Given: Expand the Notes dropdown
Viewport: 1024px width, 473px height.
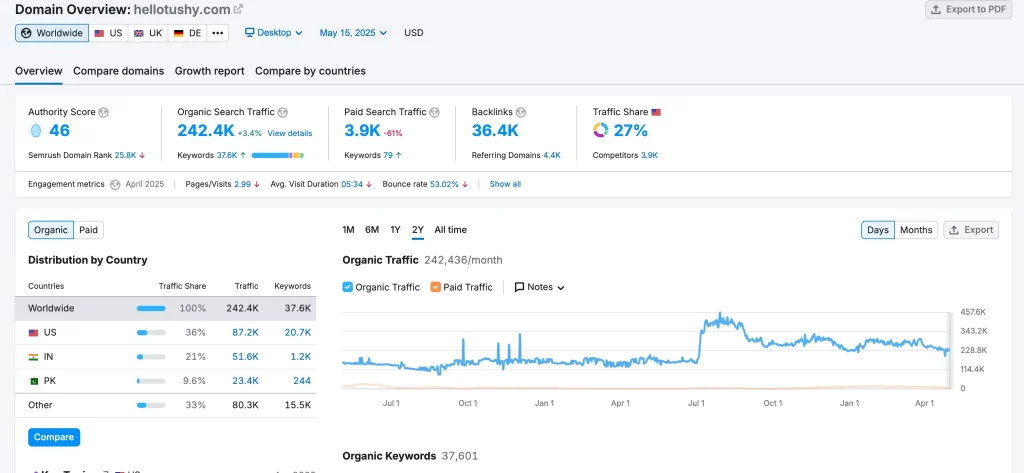Looking at the screenshot, I should [539, 287].
